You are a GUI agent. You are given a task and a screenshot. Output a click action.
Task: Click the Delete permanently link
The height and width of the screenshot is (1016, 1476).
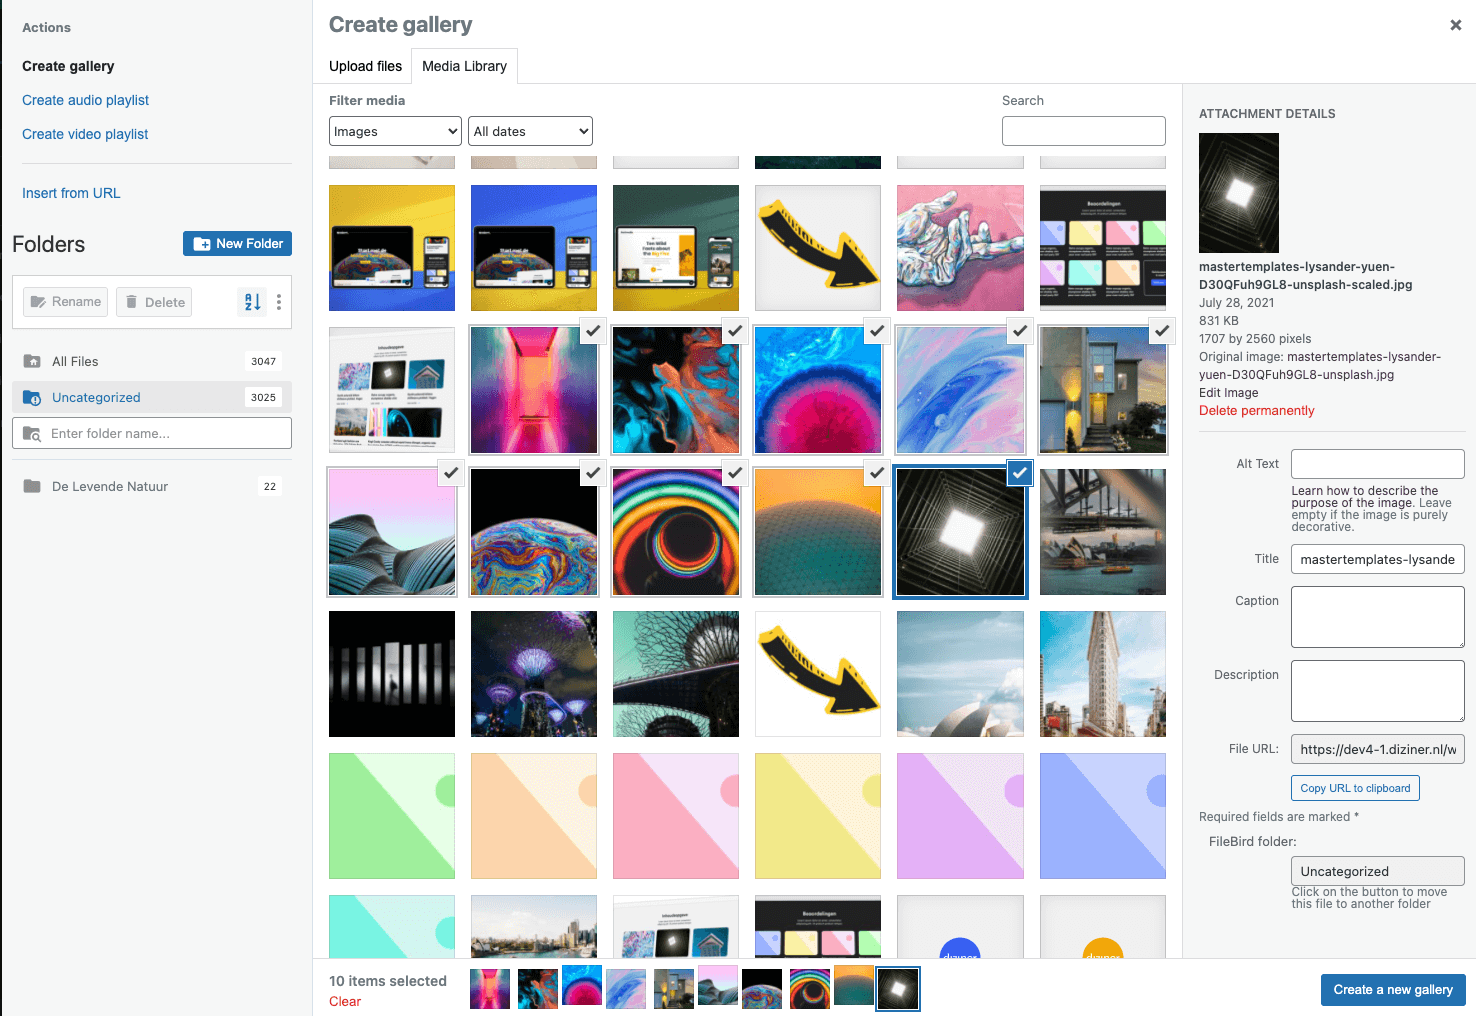point(1256,410)
